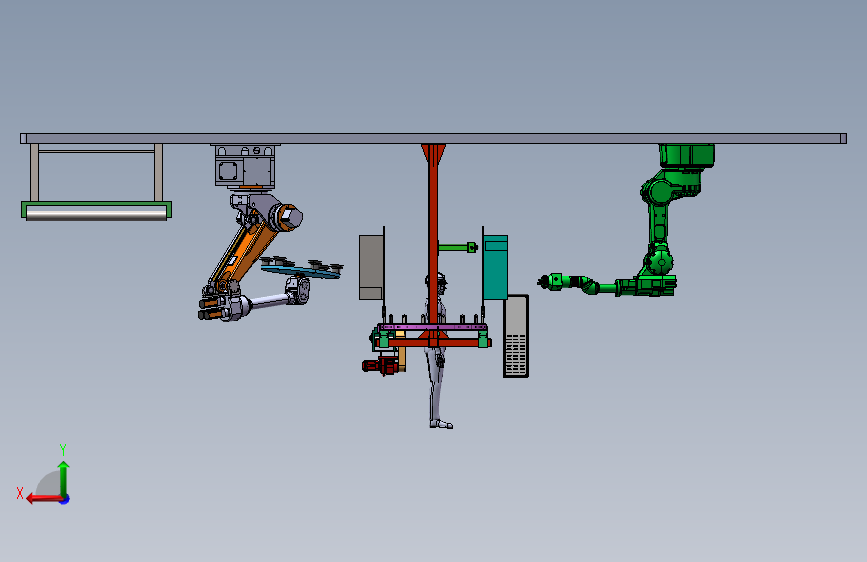867x562 pixels.
Task: Select the green robot's ceiling base
Action: tap(686, 155)
